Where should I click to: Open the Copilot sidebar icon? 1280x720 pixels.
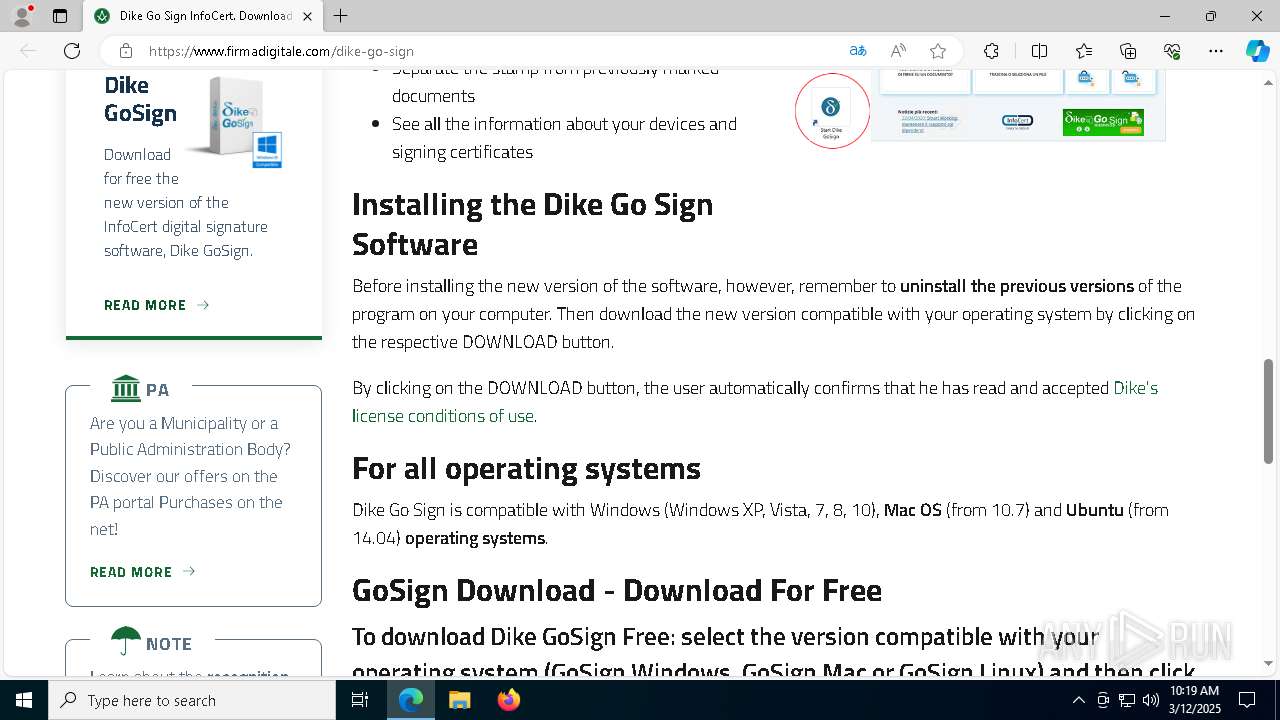(x=1257, y=51)
